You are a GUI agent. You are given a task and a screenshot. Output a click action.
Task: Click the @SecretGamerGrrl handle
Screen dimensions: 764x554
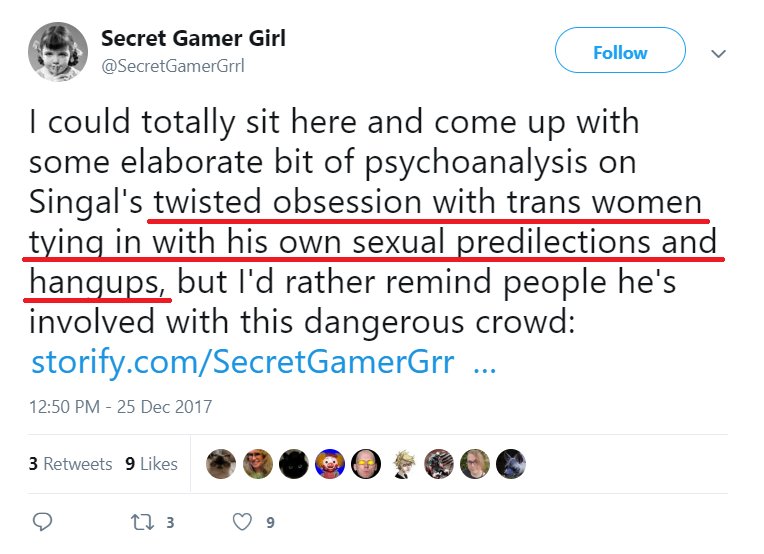172,66
